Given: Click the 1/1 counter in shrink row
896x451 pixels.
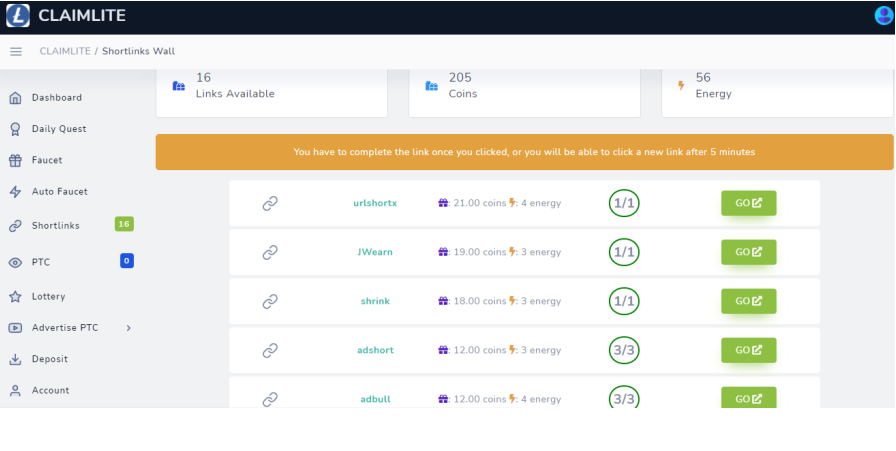Looking at the screenshot, I should (x=624, y=302).
